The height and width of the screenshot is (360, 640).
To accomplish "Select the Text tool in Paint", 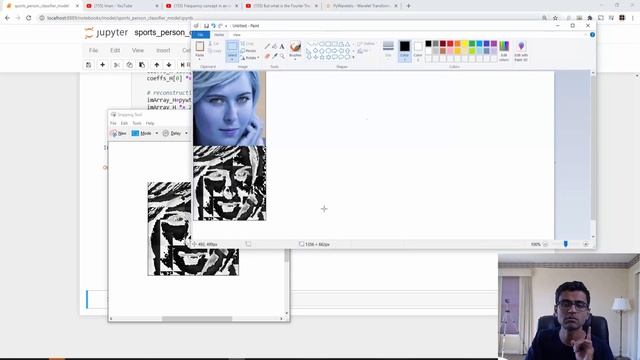I will click(282, 47).
